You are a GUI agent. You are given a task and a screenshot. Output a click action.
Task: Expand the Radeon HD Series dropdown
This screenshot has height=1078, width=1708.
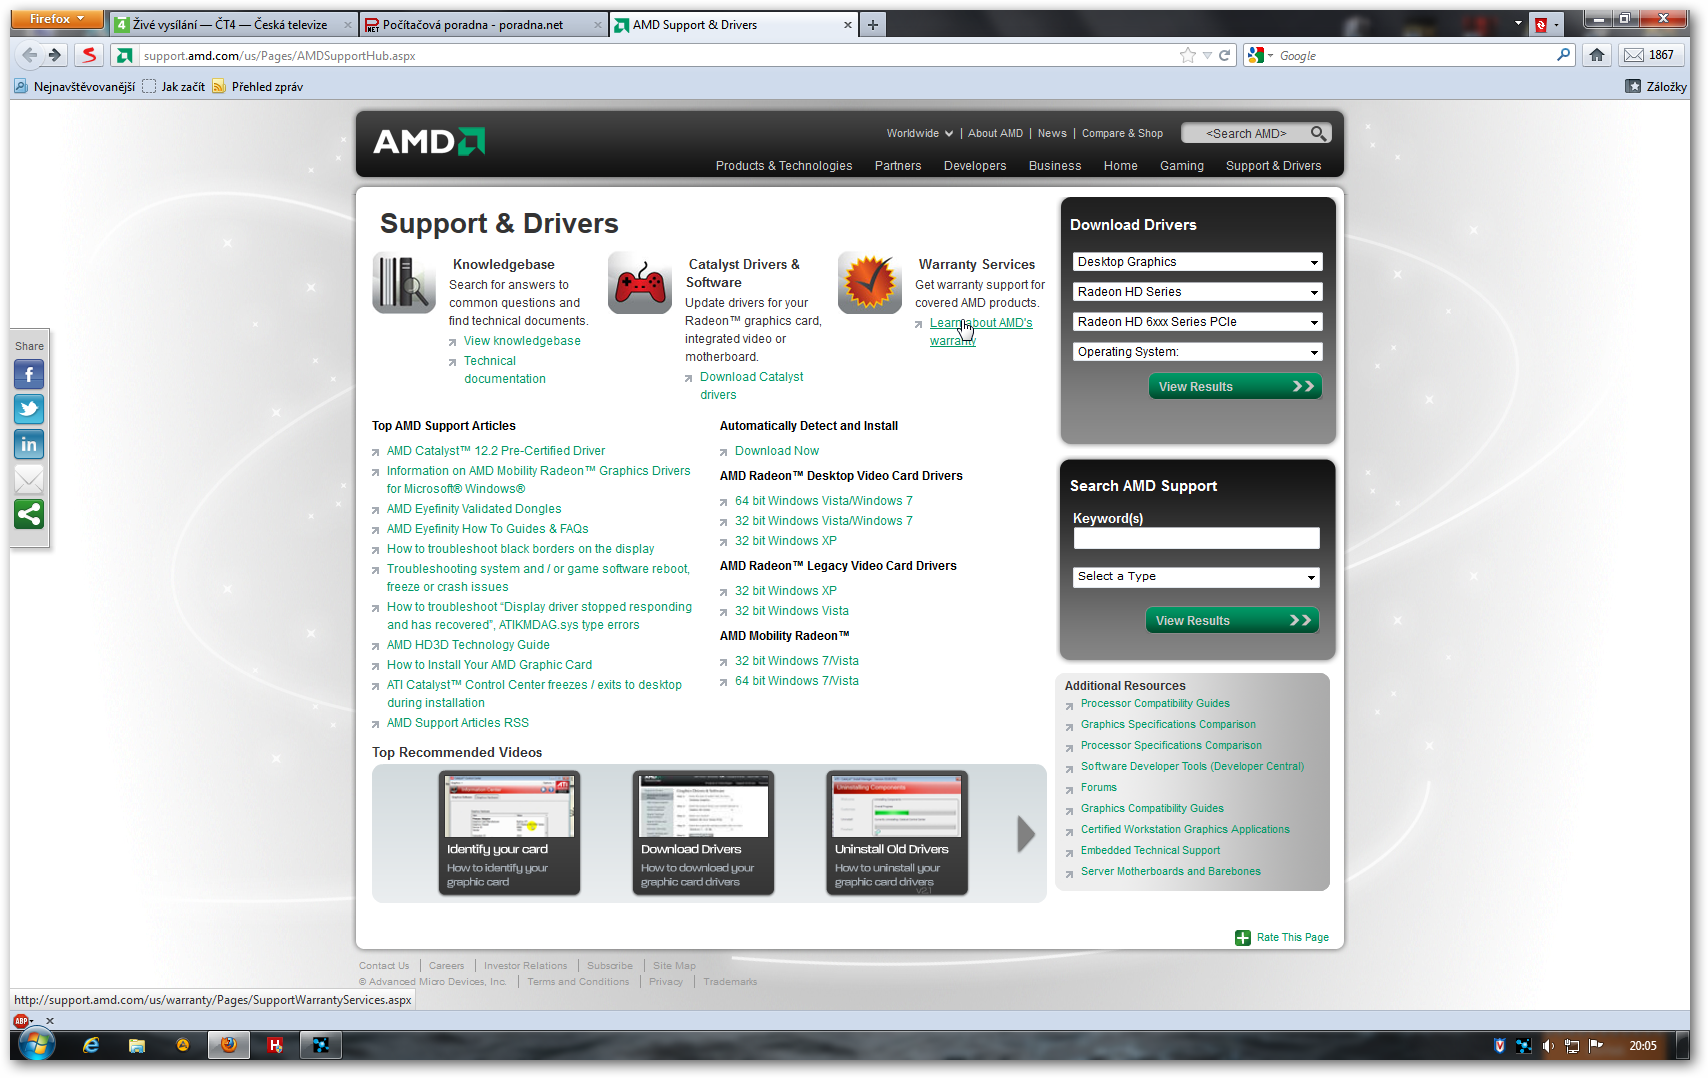pos(1198,292)
